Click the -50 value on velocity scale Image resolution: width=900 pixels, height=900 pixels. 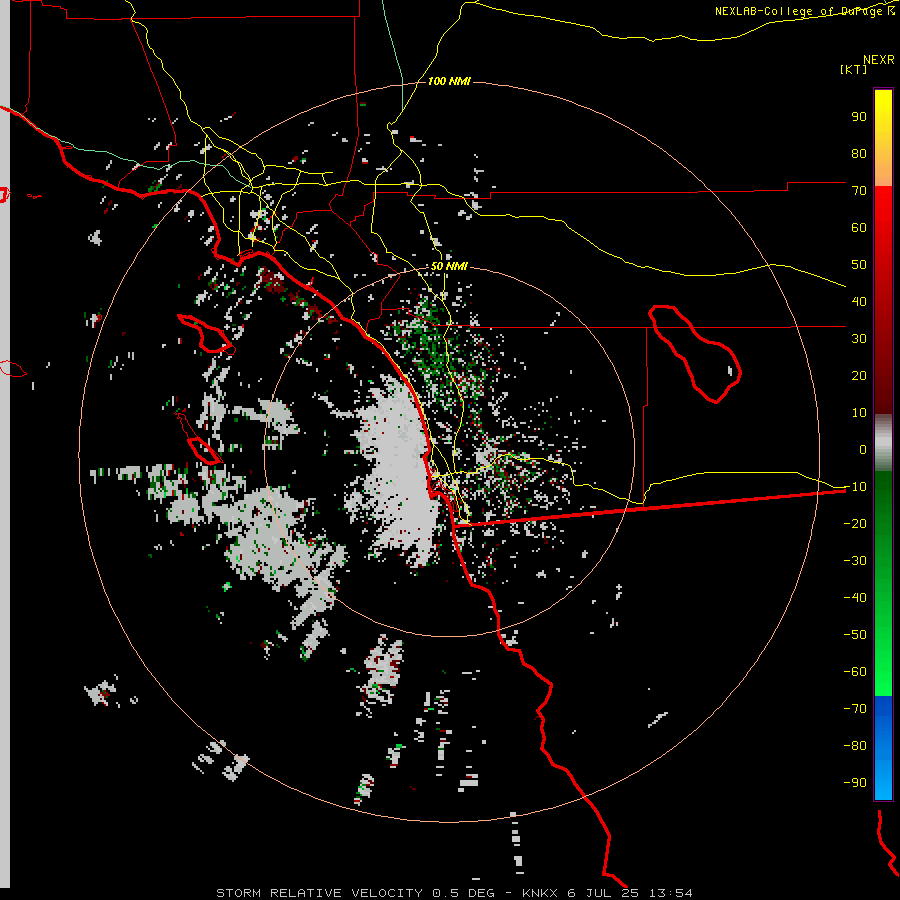855,635
